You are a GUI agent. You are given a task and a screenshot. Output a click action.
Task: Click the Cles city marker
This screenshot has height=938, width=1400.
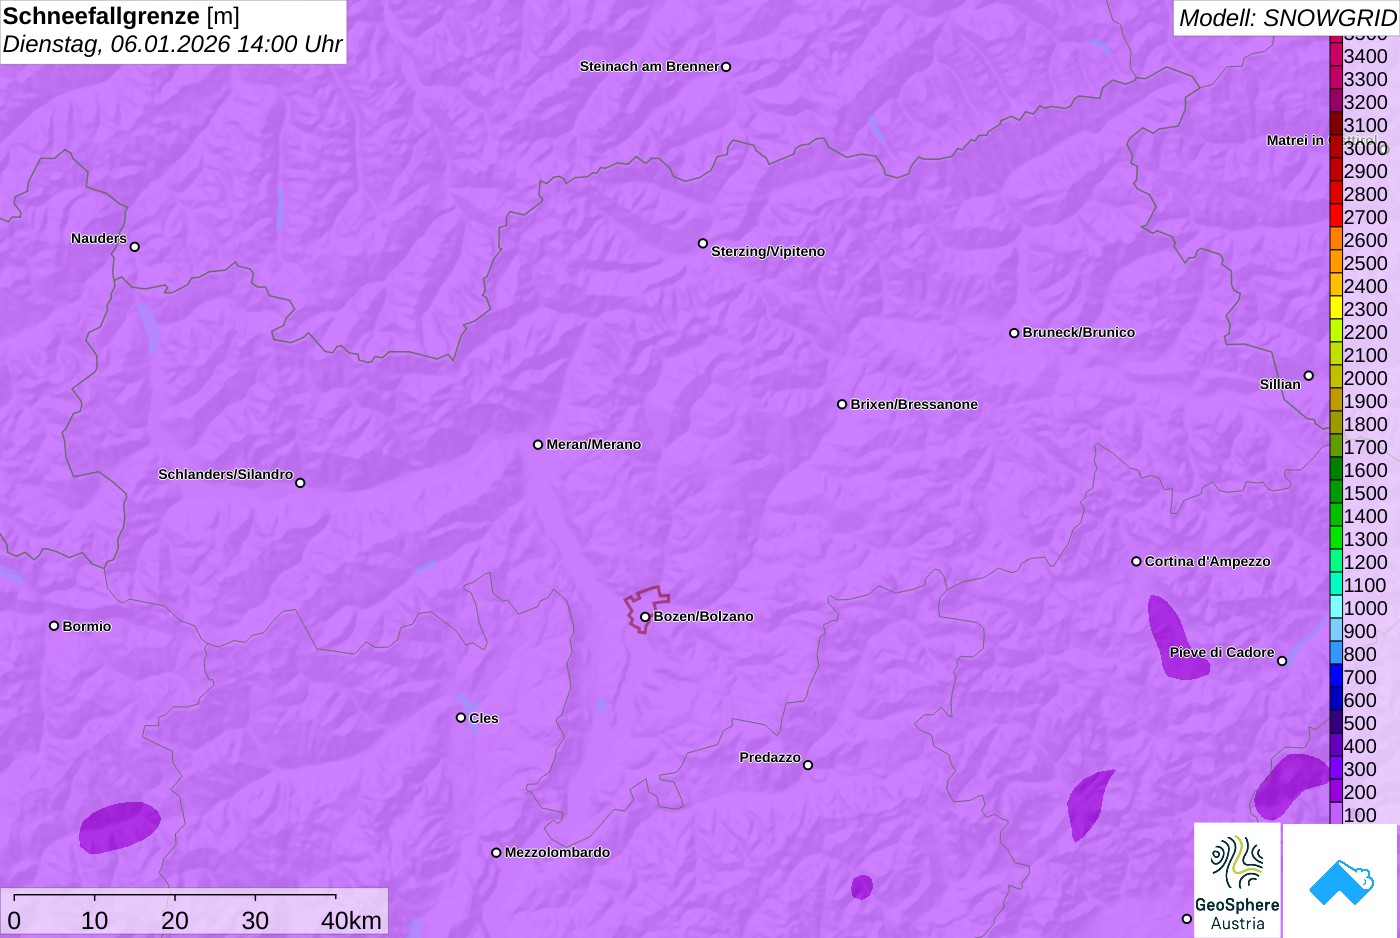click(x=461, y=717)
